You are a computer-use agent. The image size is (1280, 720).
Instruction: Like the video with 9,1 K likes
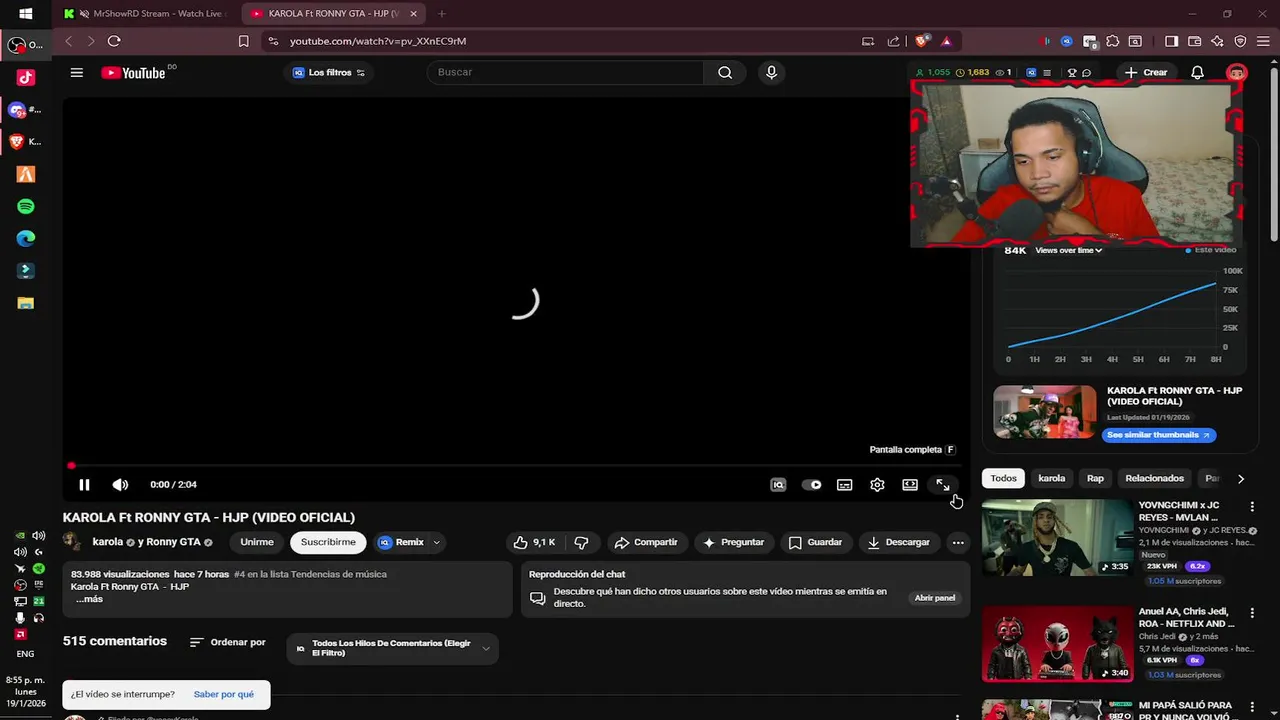click(535, 542)
